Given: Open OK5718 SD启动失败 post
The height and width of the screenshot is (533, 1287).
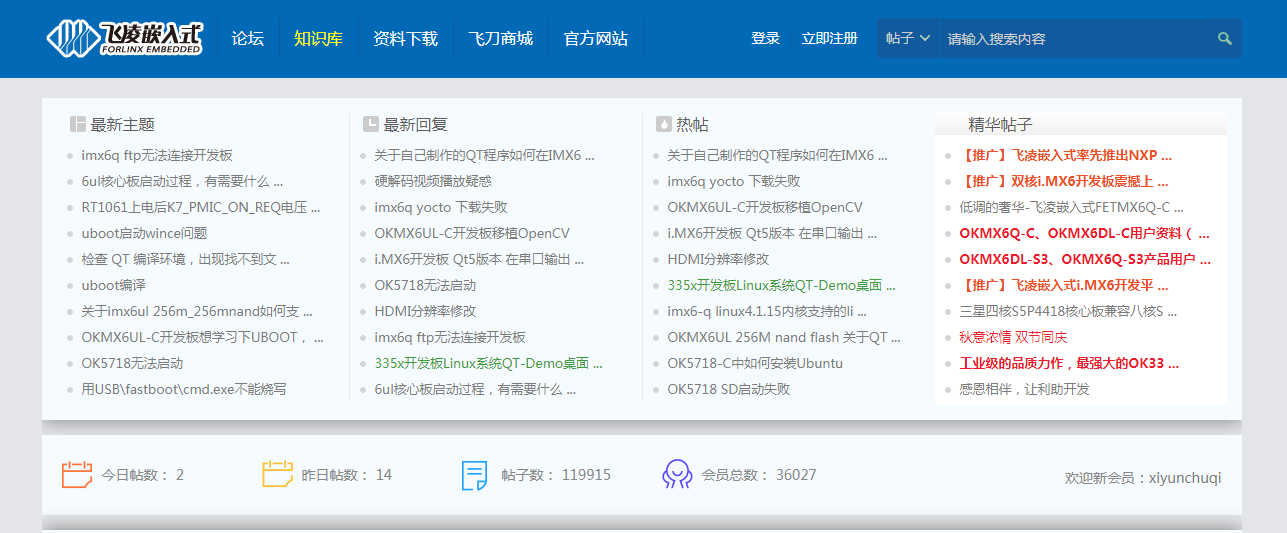Looking at the screenshot, I should tap(729, 389).
